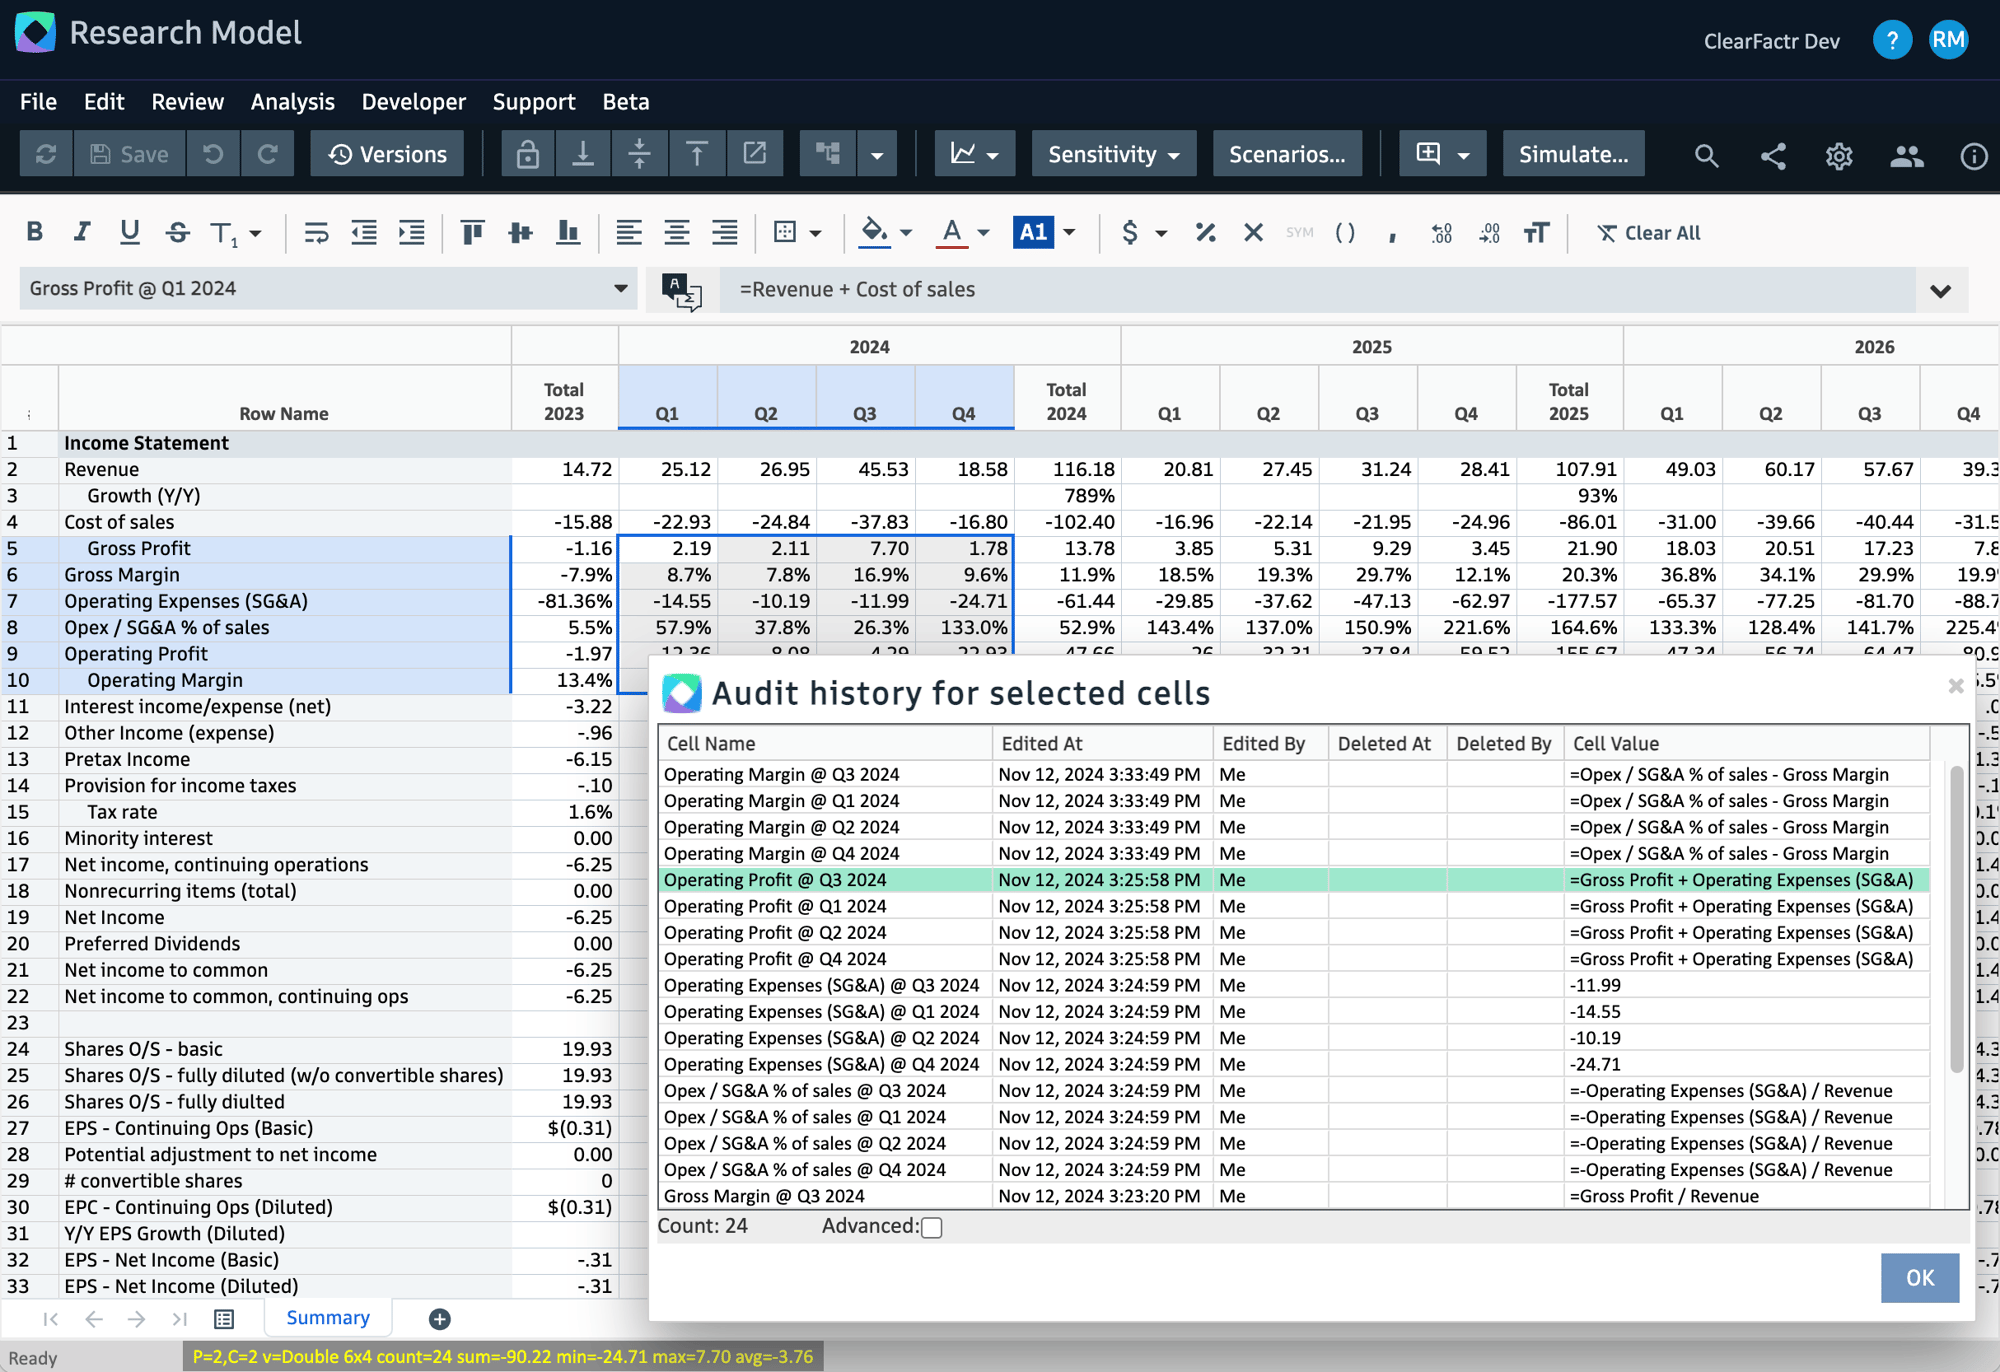Open the search magnifier
Image resolution: width=2000 pixels, height=1372 pixels.
tap(1706, 155)
